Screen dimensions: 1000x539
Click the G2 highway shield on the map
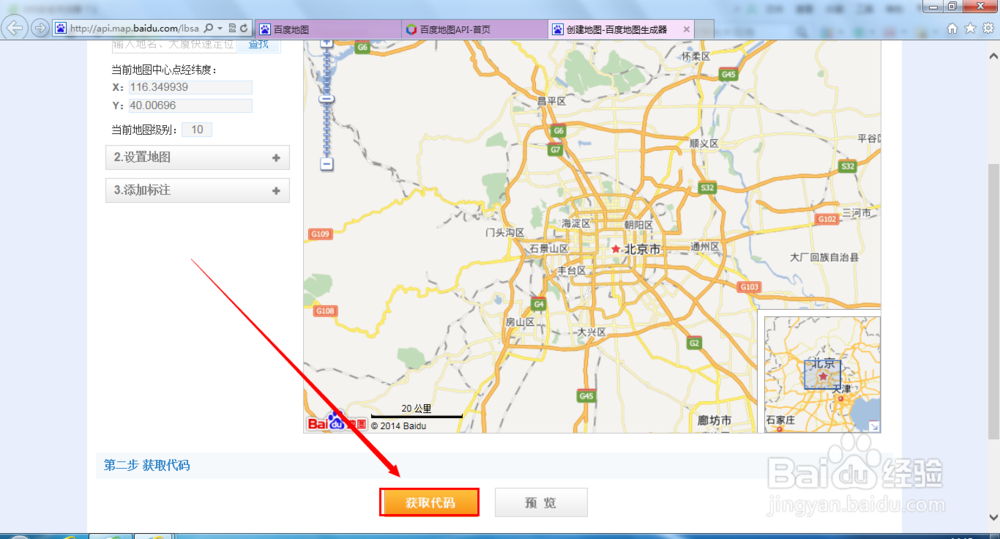694,343
